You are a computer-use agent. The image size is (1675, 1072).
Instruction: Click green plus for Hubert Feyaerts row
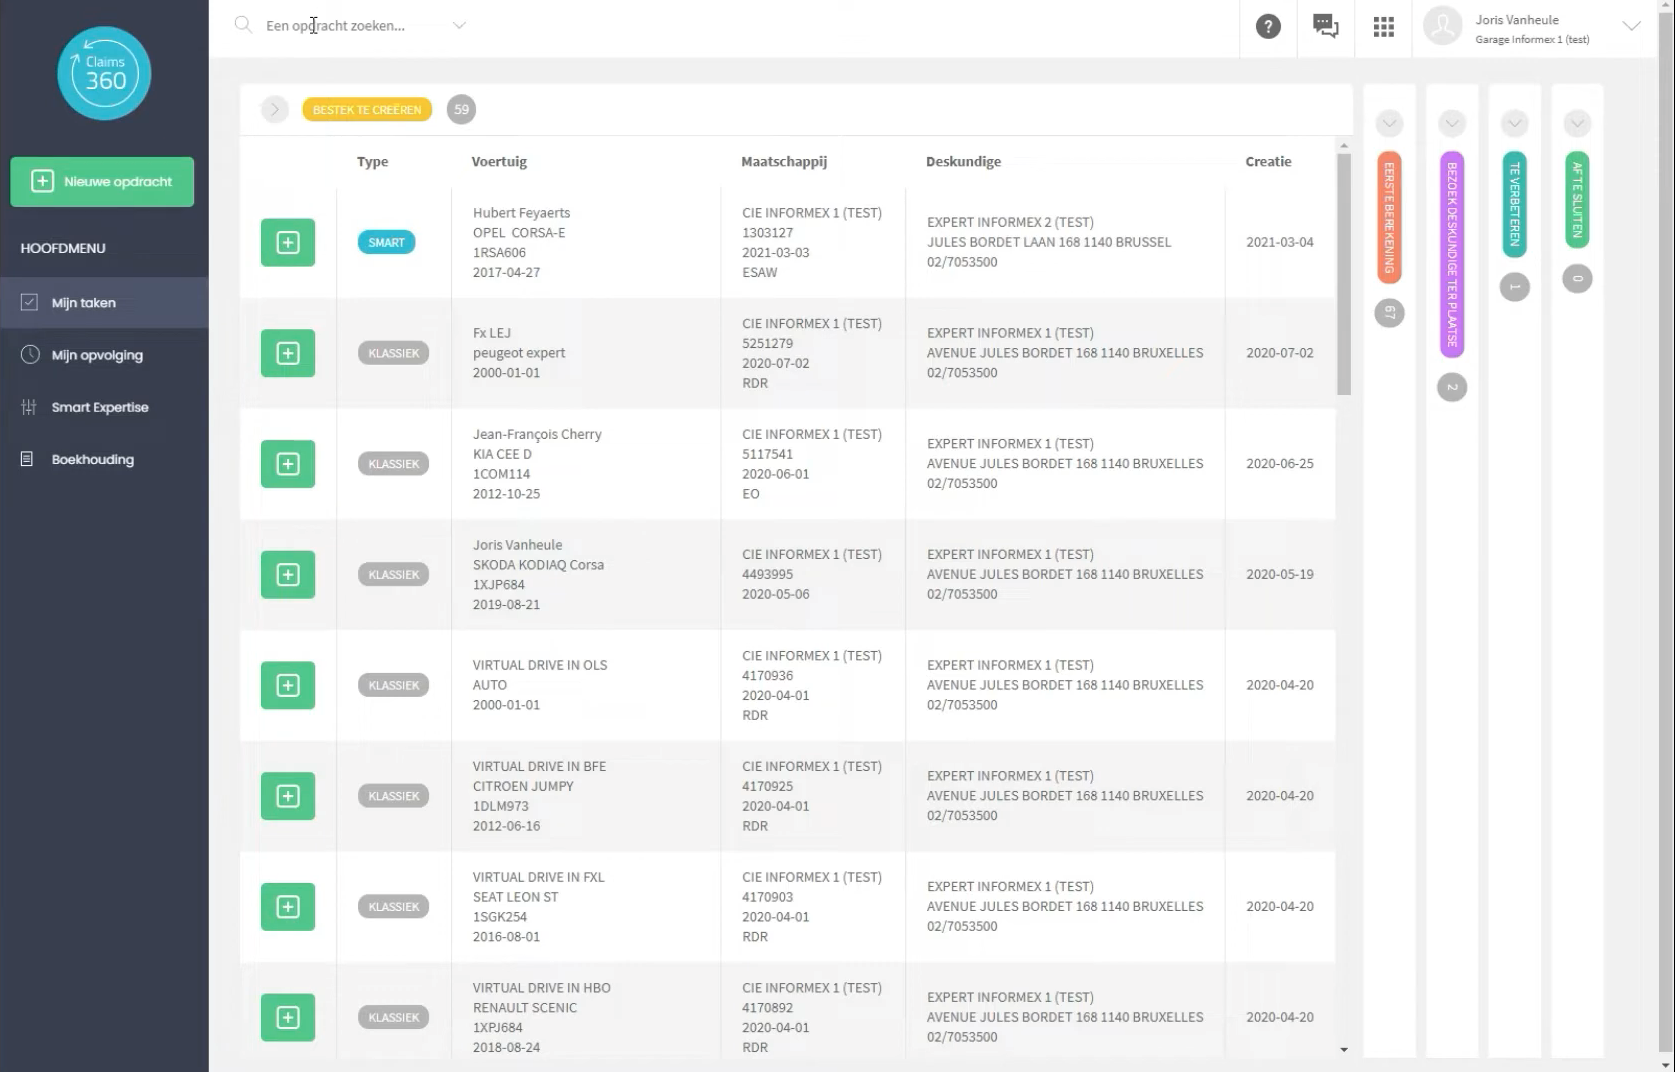288,243
